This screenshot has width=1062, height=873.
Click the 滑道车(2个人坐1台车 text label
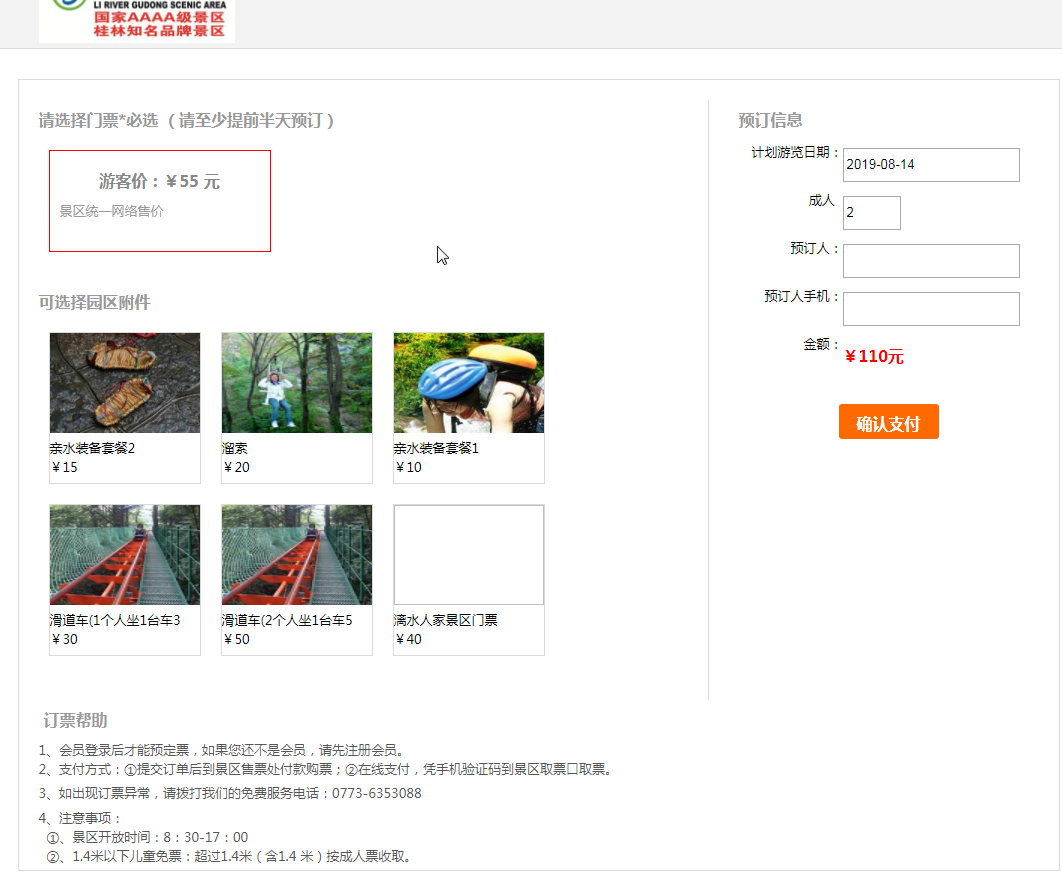click(x=287, y=620)
